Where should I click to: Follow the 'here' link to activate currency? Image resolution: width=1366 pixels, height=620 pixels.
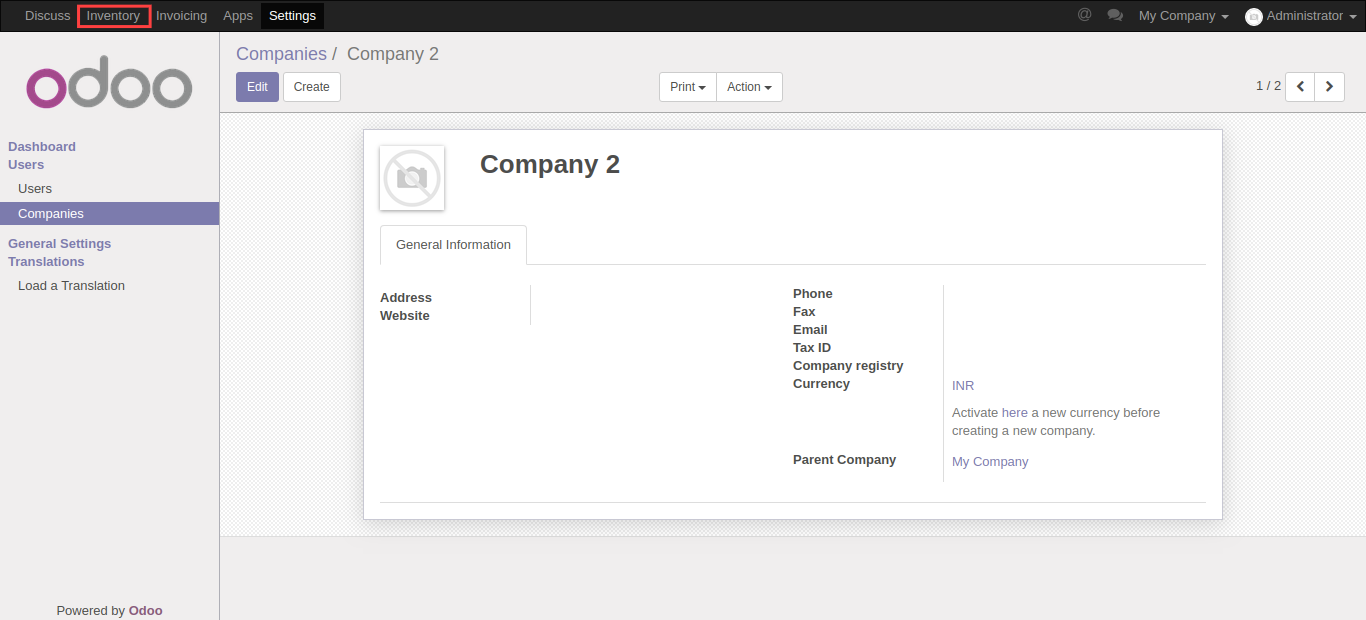pyautogui.click(x=1014, y=413)
